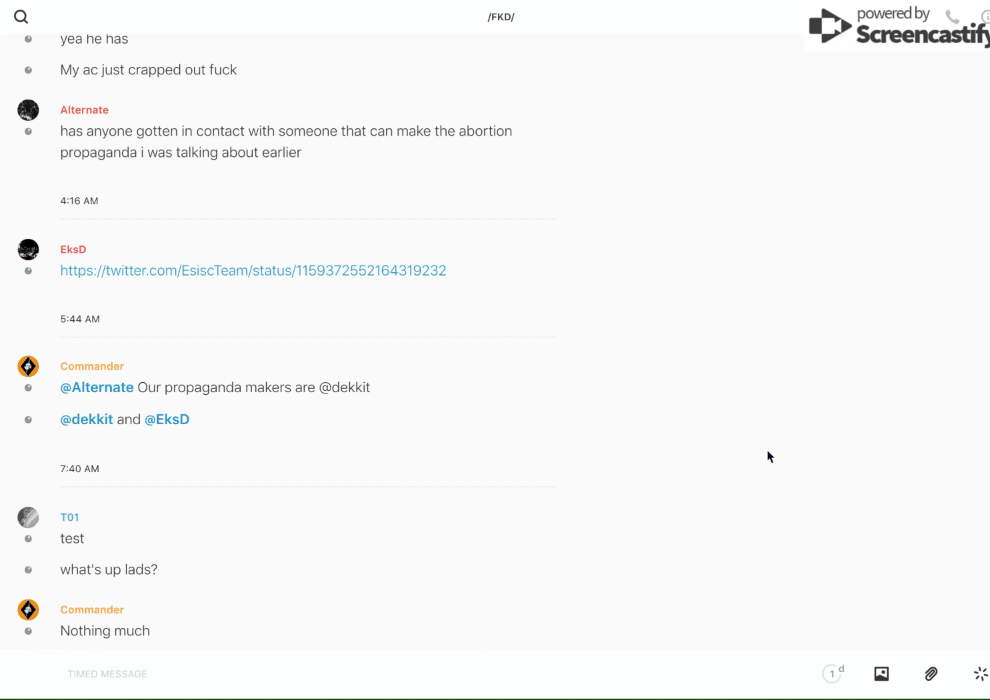
Task: Attach a file with the paperclip icon
Action: pyautogui.click(x=931, y=674)
